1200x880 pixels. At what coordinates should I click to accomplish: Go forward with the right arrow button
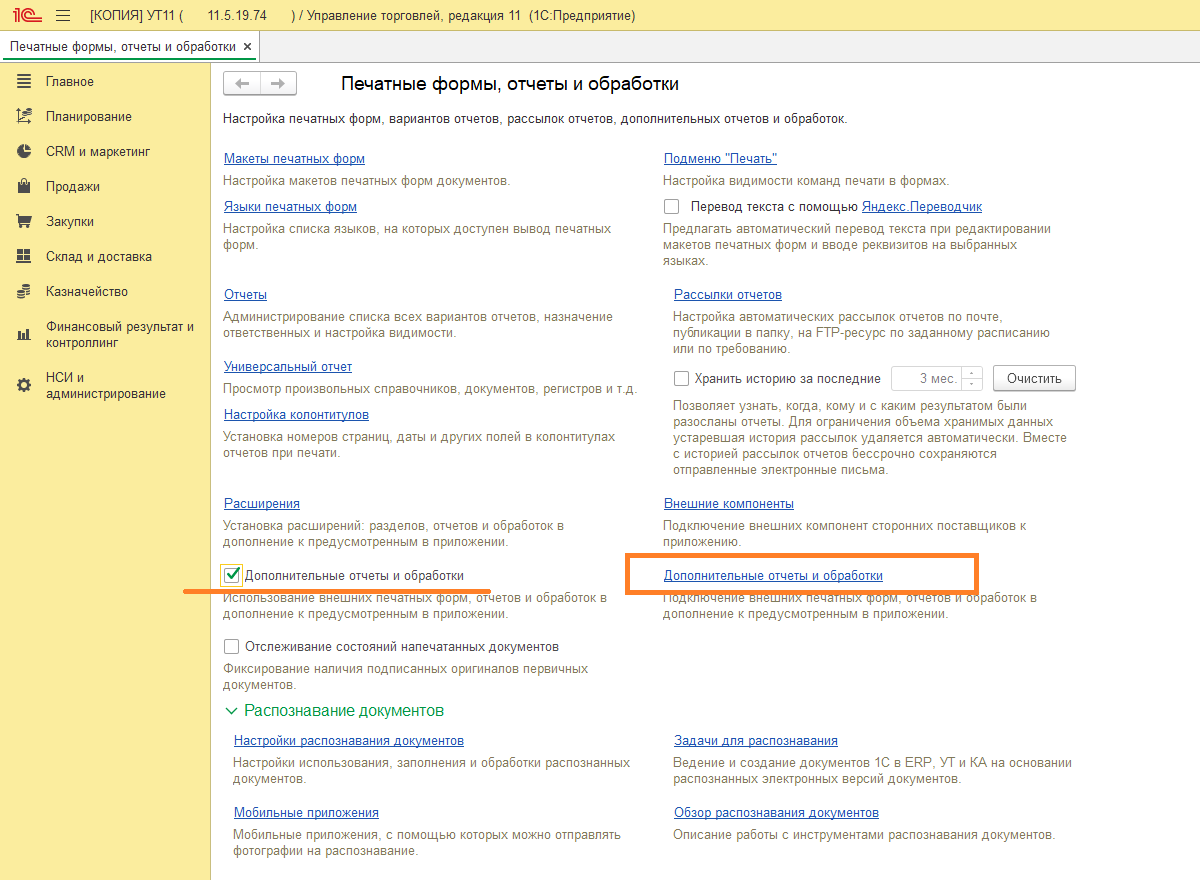[x=278, y=84]
